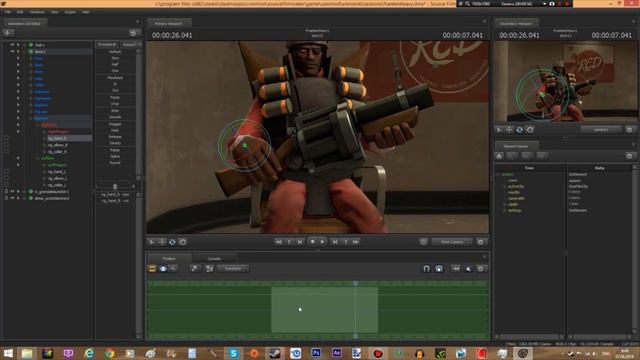Apply the Stagger procedural preset
640x360 pixels.
click(x=115, y=124)
